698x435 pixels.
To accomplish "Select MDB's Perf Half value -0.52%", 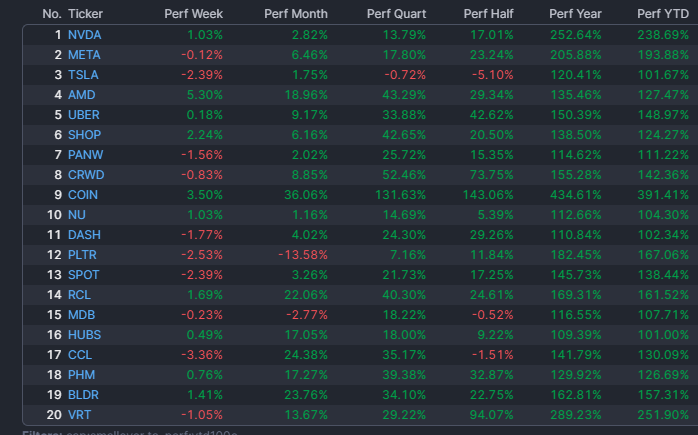I will (492, 315).
